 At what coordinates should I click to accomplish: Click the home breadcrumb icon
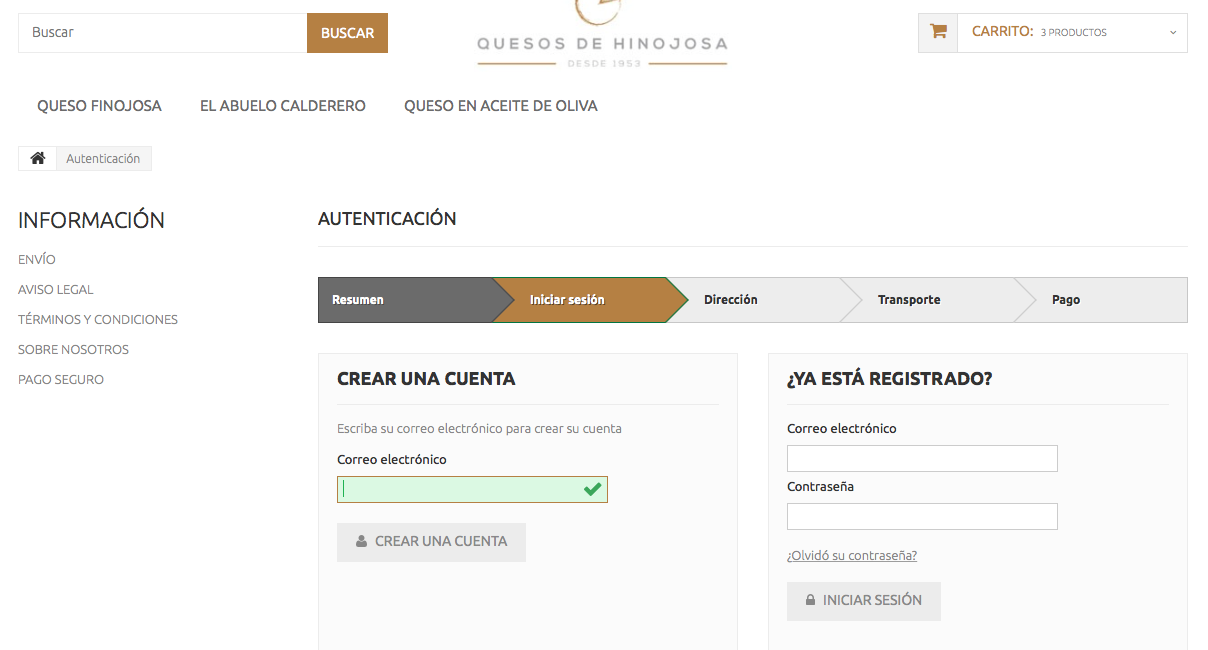(38, 158)
